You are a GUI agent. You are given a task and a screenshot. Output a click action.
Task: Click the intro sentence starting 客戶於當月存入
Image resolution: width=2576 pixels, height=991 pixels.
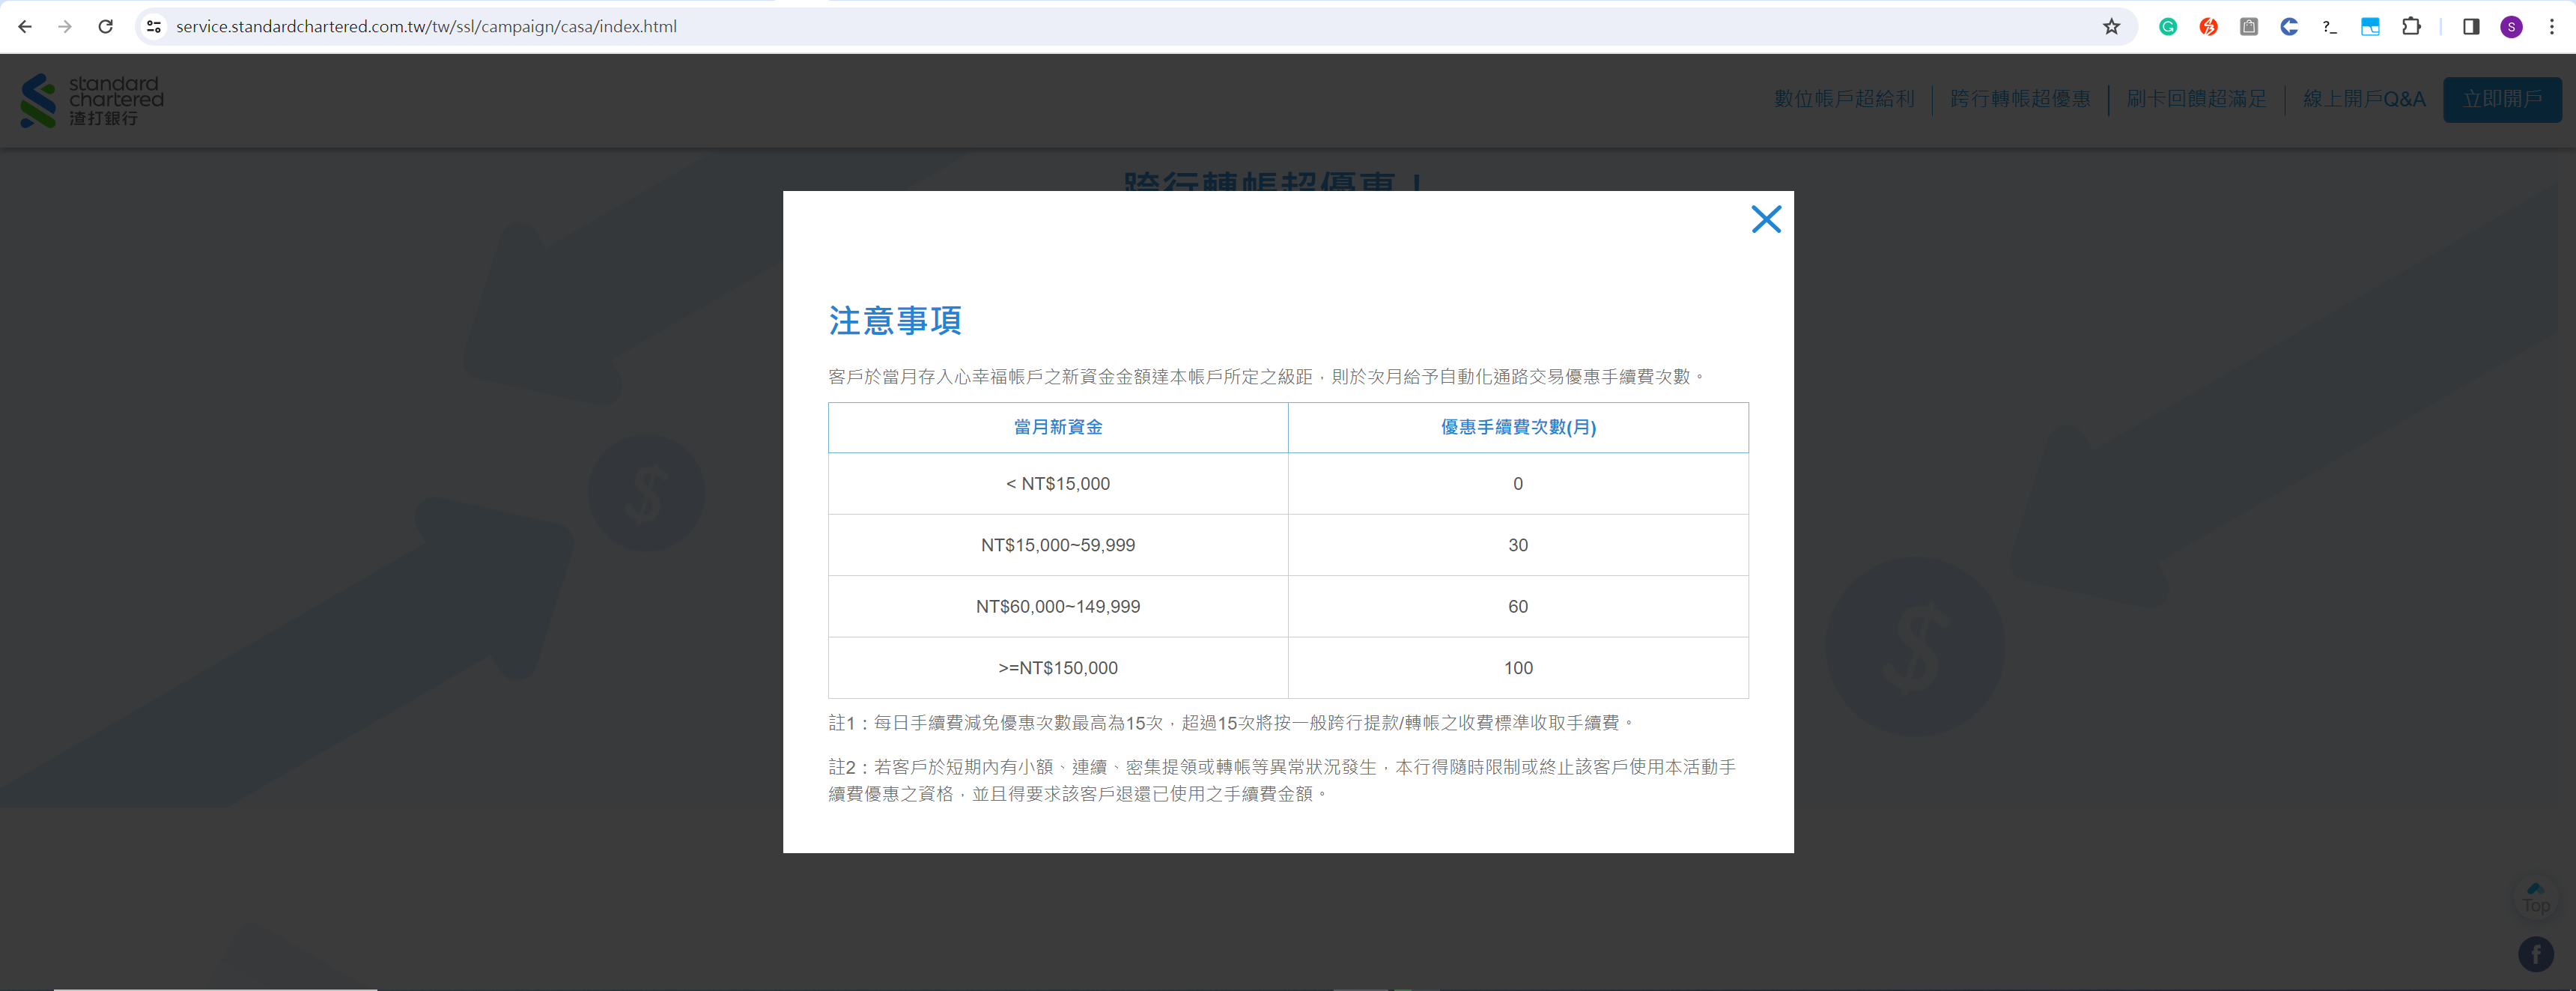1267,377
